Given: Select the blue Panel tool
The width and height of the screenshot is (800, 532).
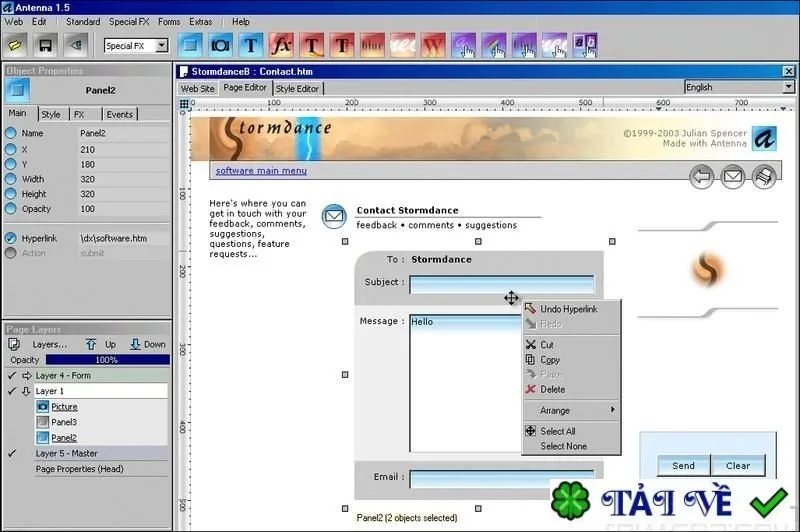Looking at the screenshot, I should pos(190,45).
